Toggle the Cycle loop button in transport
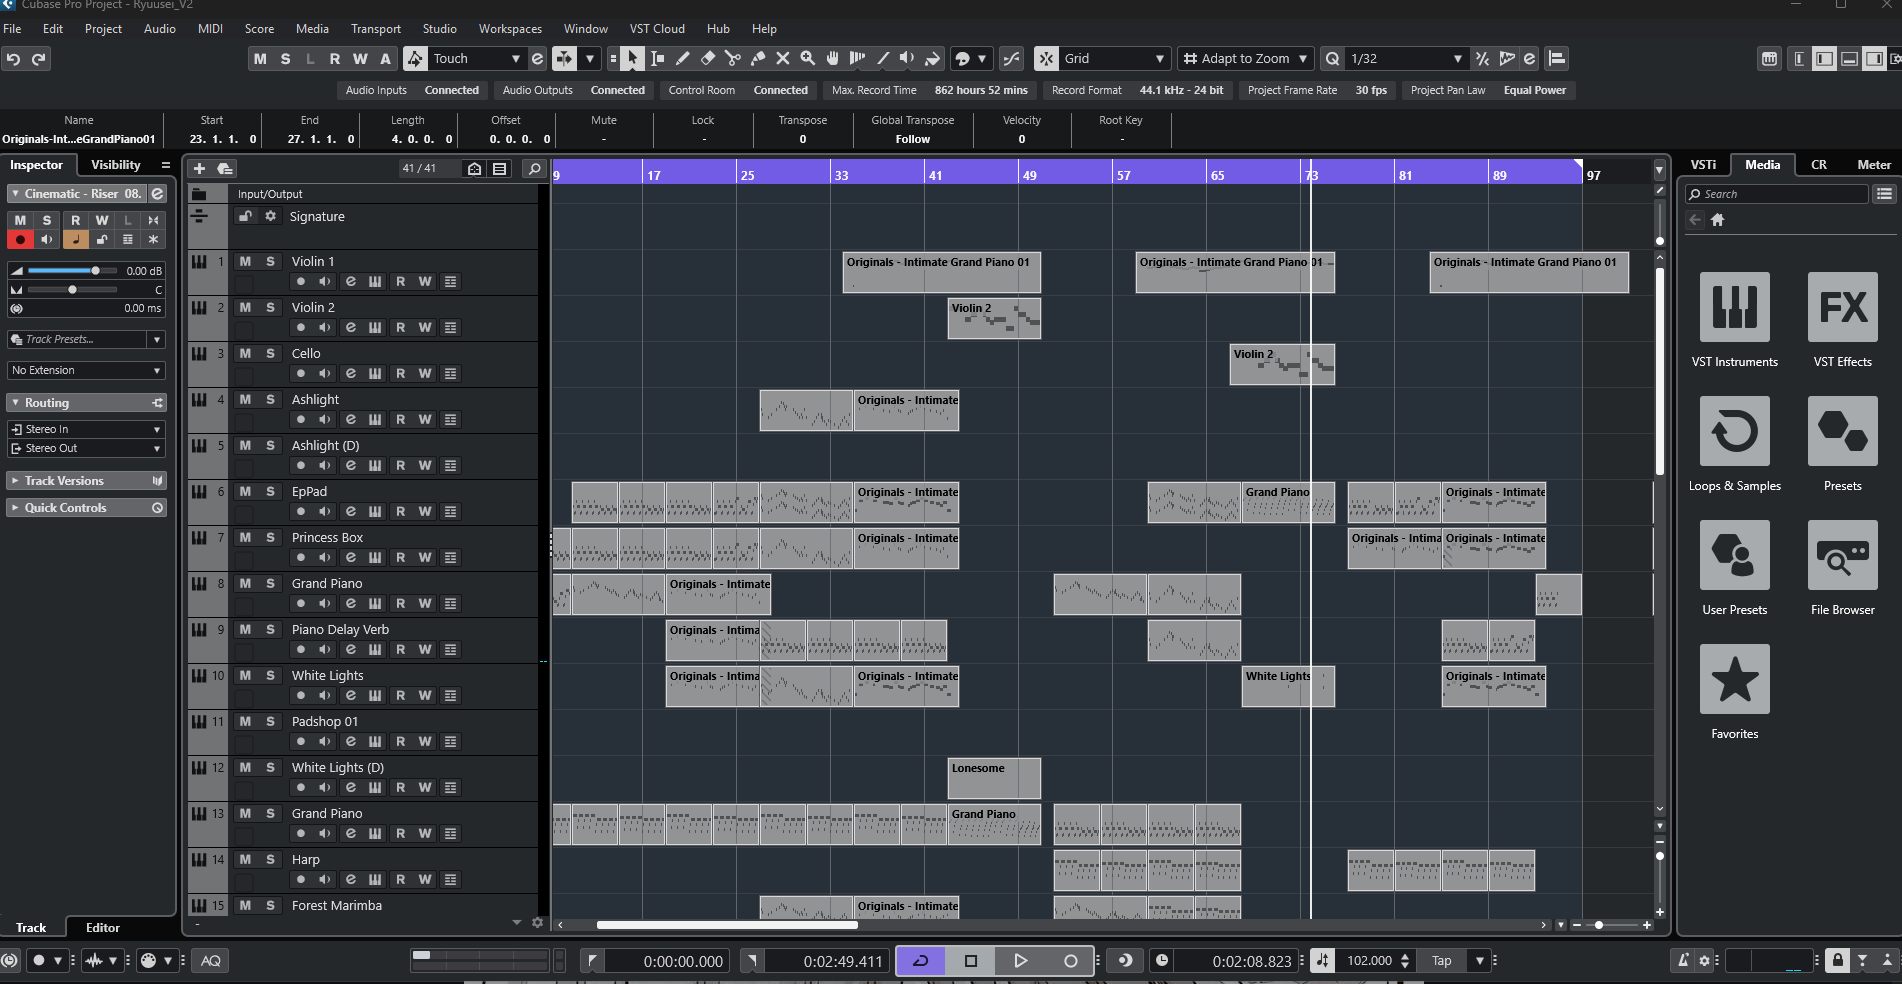 920,961
